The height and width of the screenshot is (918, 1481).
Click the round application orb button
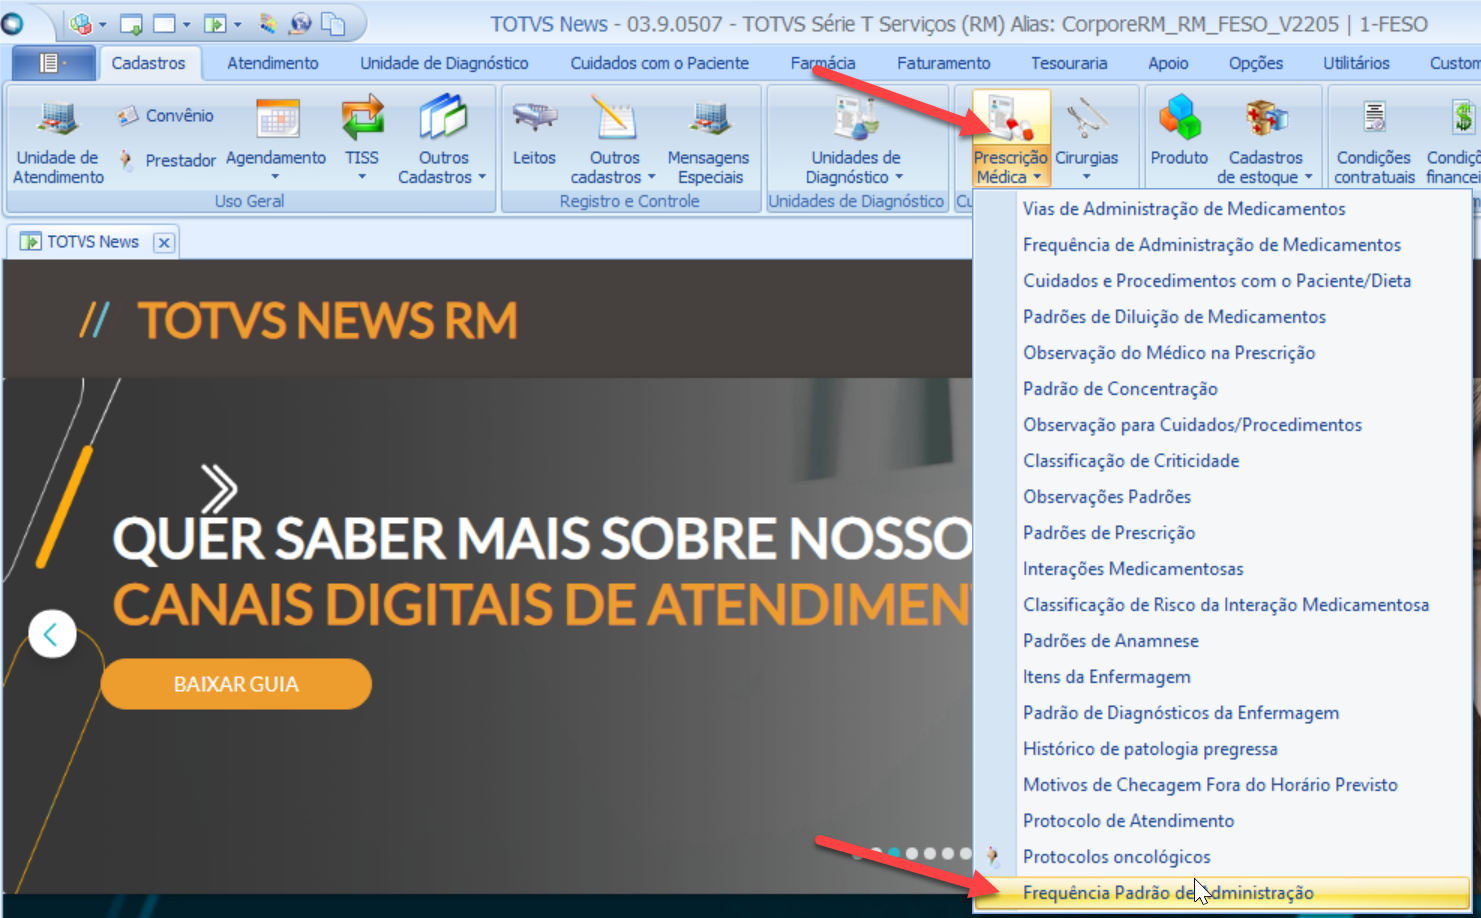13,23
